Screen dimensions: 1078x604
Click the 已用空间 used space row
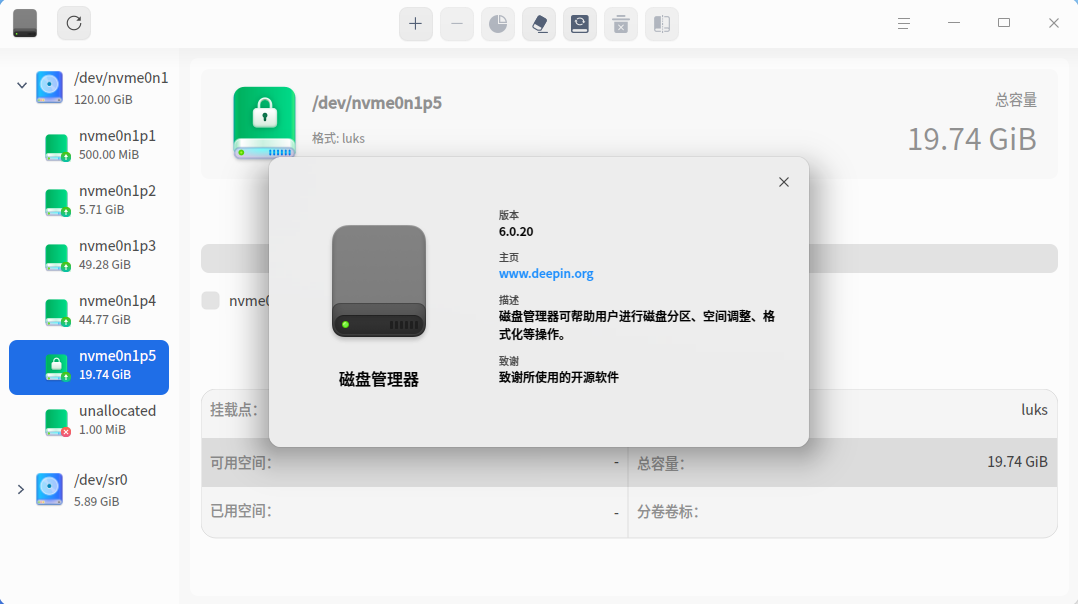point(415,512)
